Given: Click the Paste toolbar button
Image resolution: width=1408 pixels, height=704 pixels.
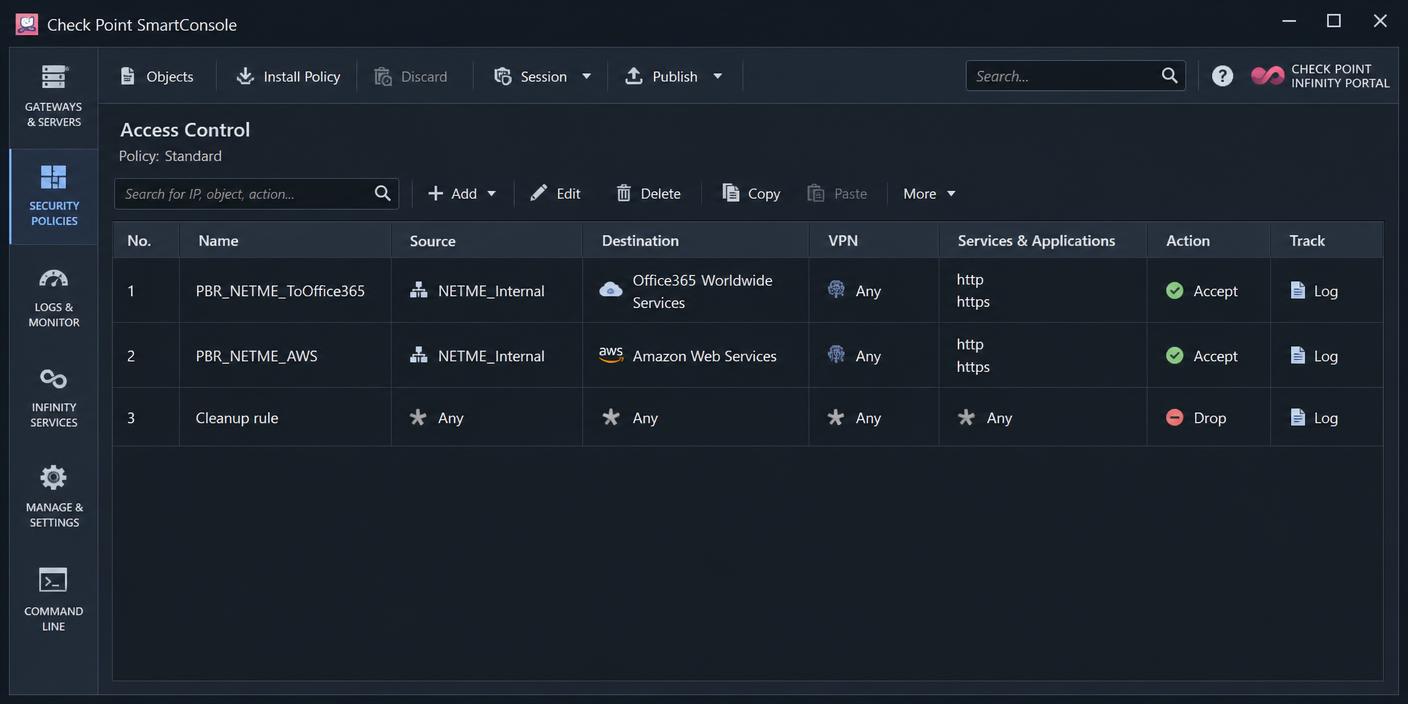Looking at the screenshot, I should (x=838, y=193).
